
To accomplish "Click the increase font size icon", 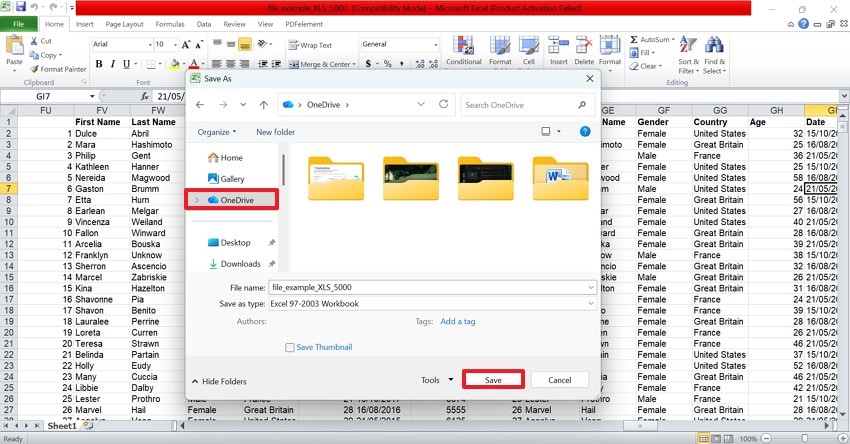I will (x=186, y=44).
